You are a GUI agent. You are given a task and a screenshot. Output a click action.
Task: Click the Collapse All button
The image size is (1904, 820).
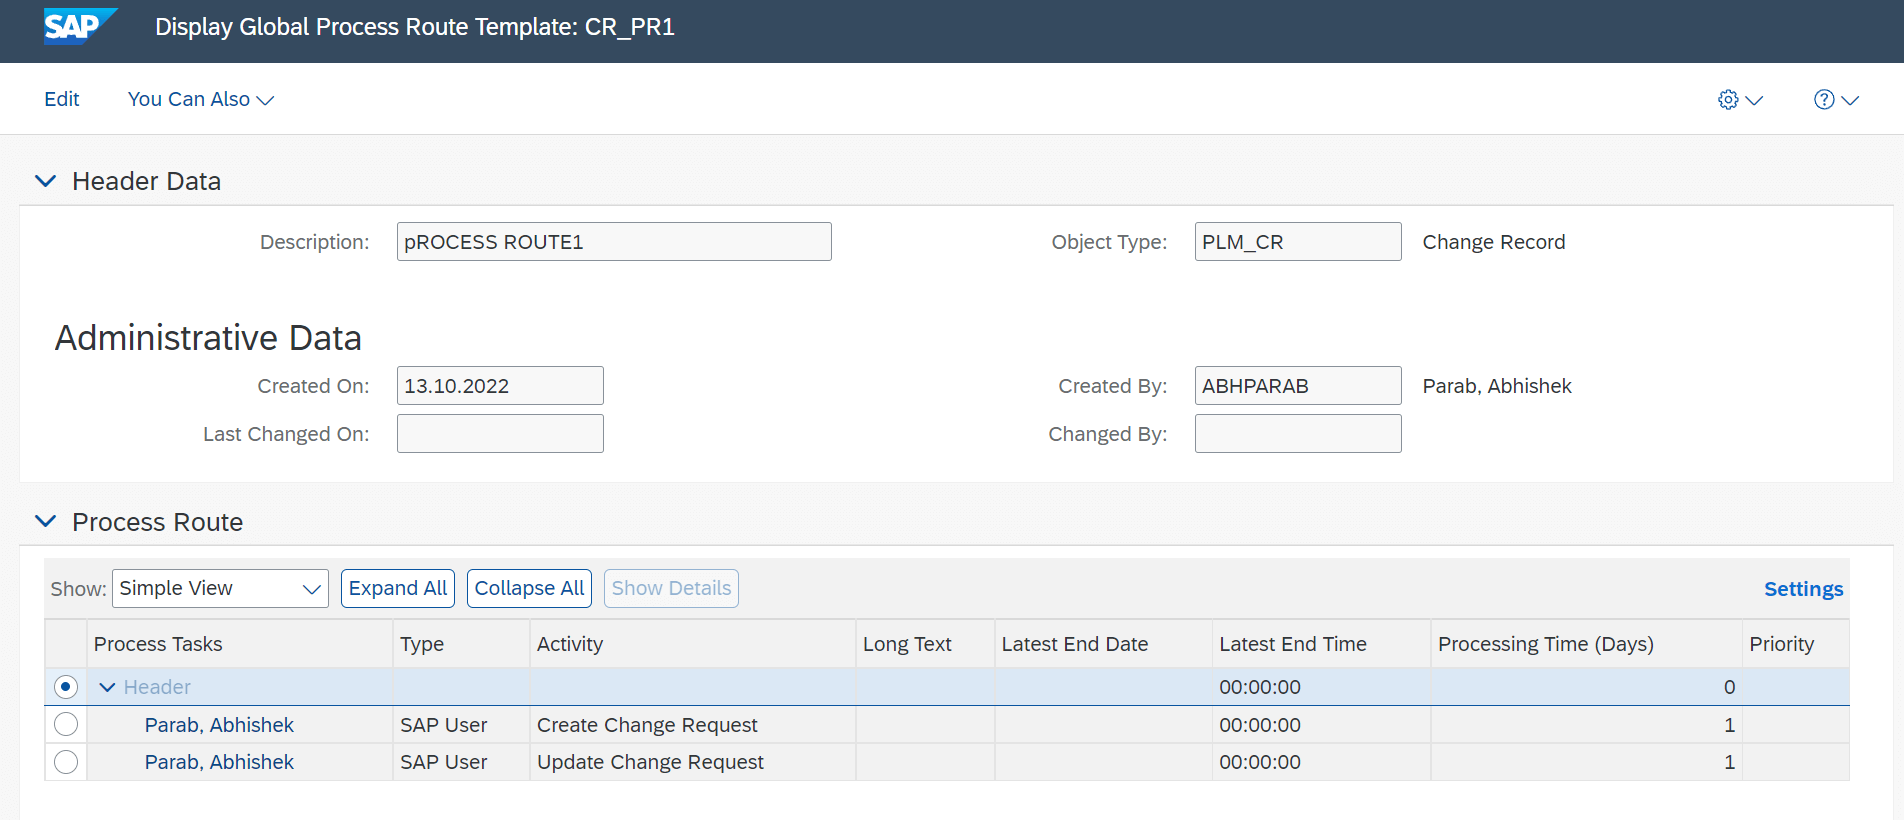(x=529, y=588)
